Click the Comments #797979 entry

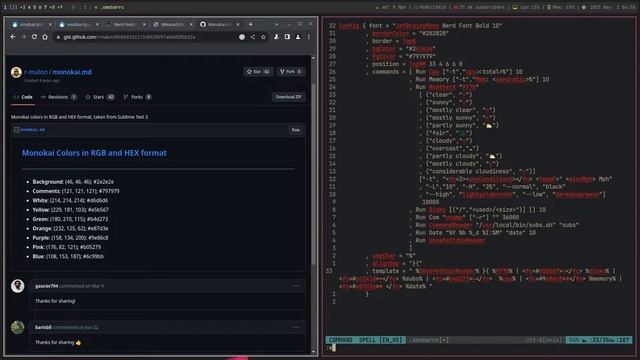pos(76,191)
